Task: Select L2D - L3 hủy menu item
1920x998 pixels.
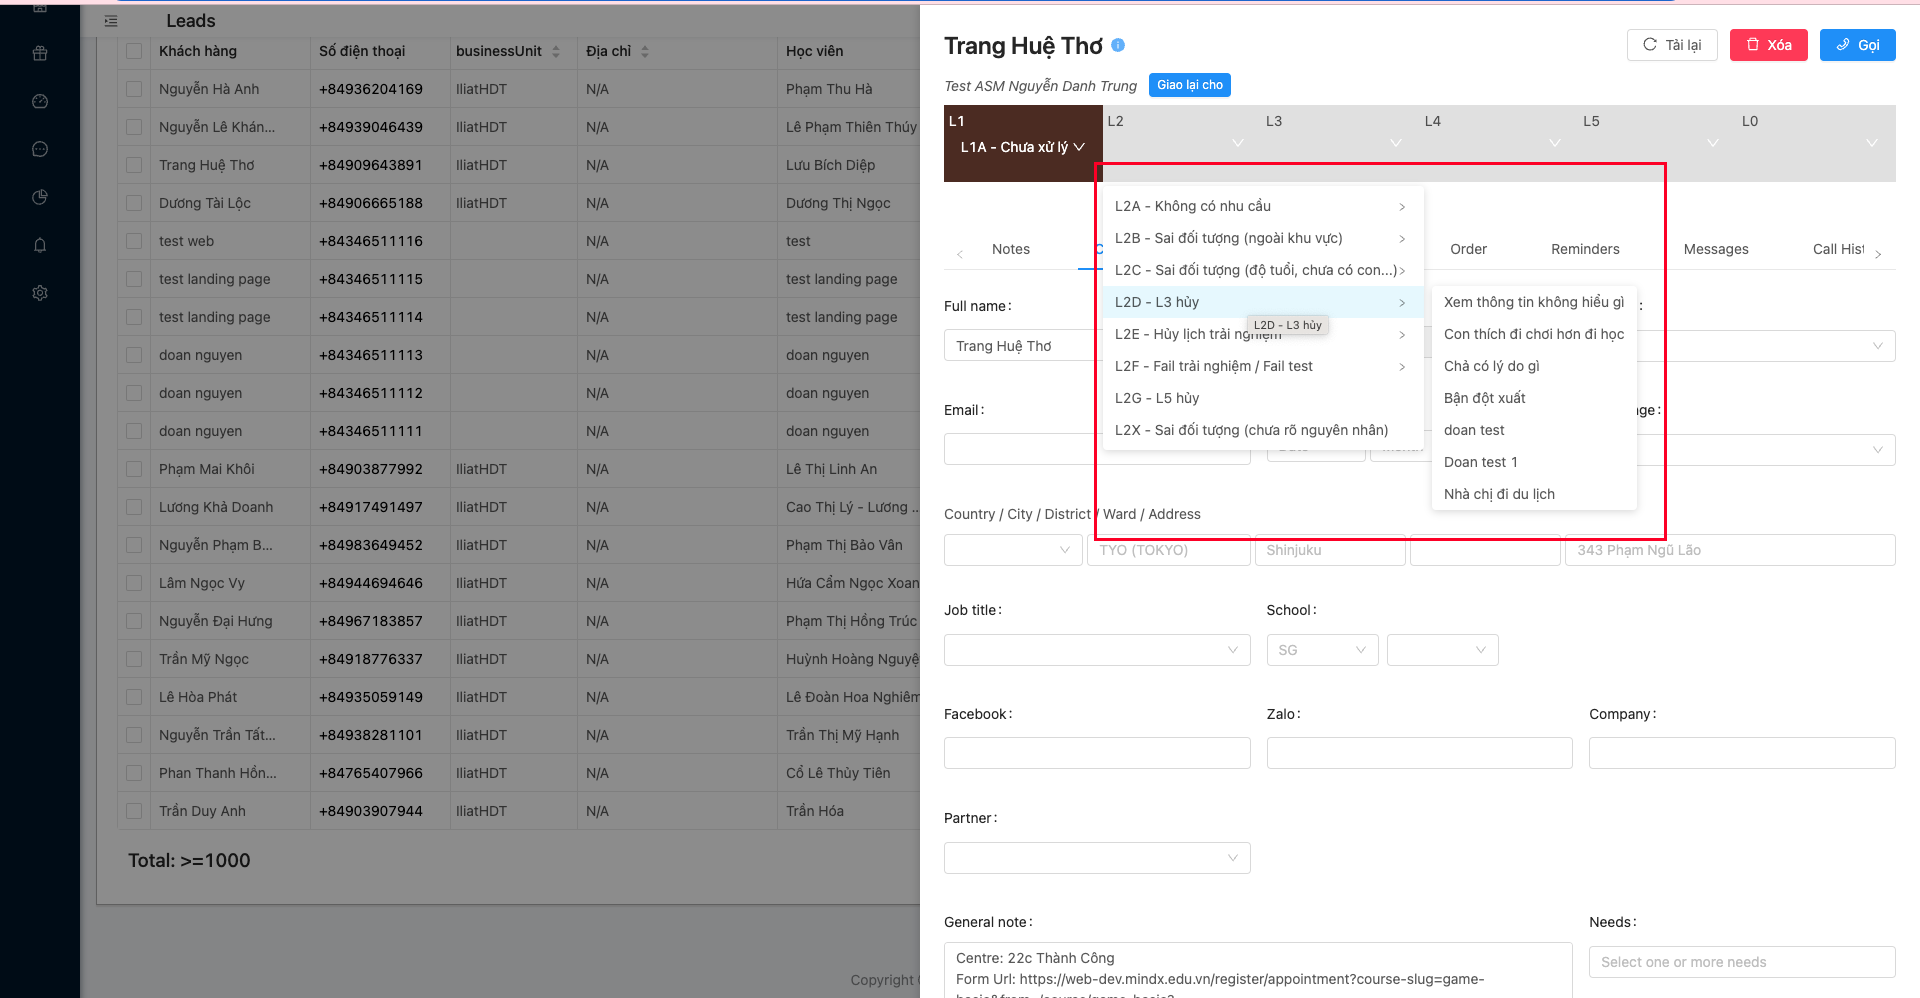Action: tap(1262, 302)
